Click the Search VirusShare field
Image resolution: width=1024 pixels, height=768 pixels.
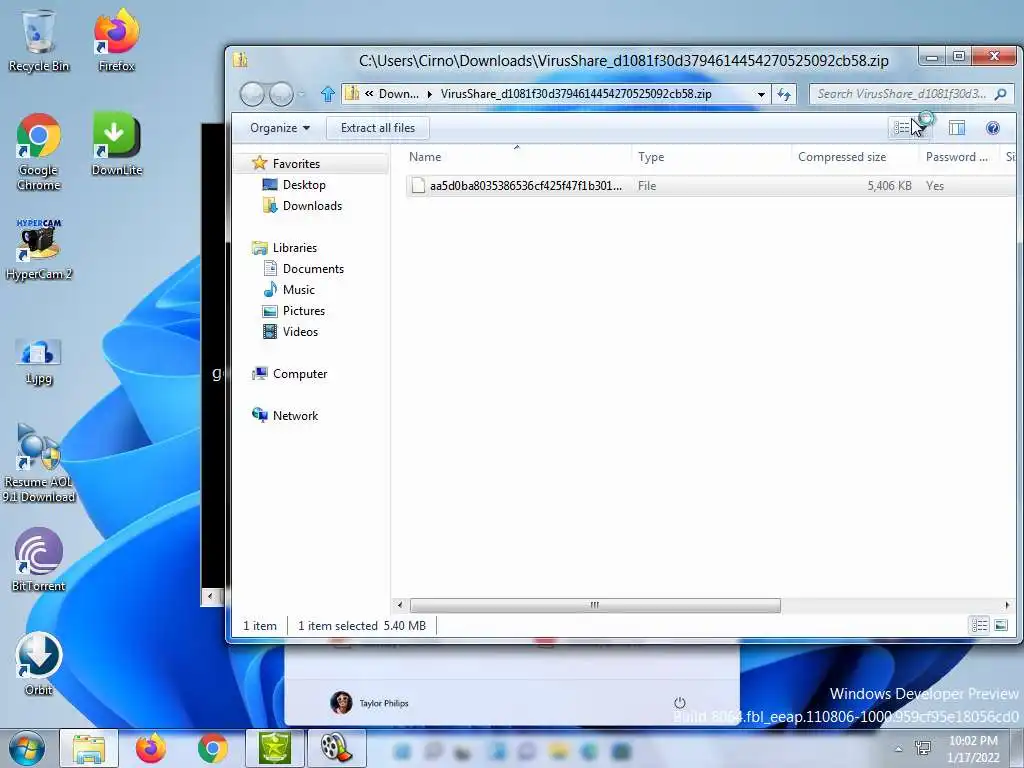click(x=911, y=94)
